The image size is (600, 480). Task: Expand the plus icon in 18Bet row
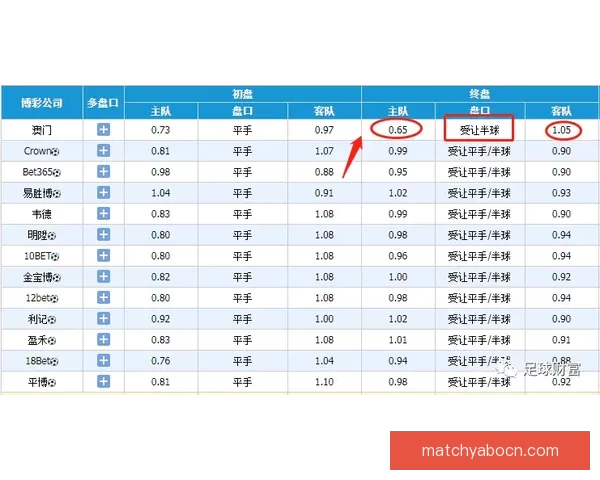[103, 360]
